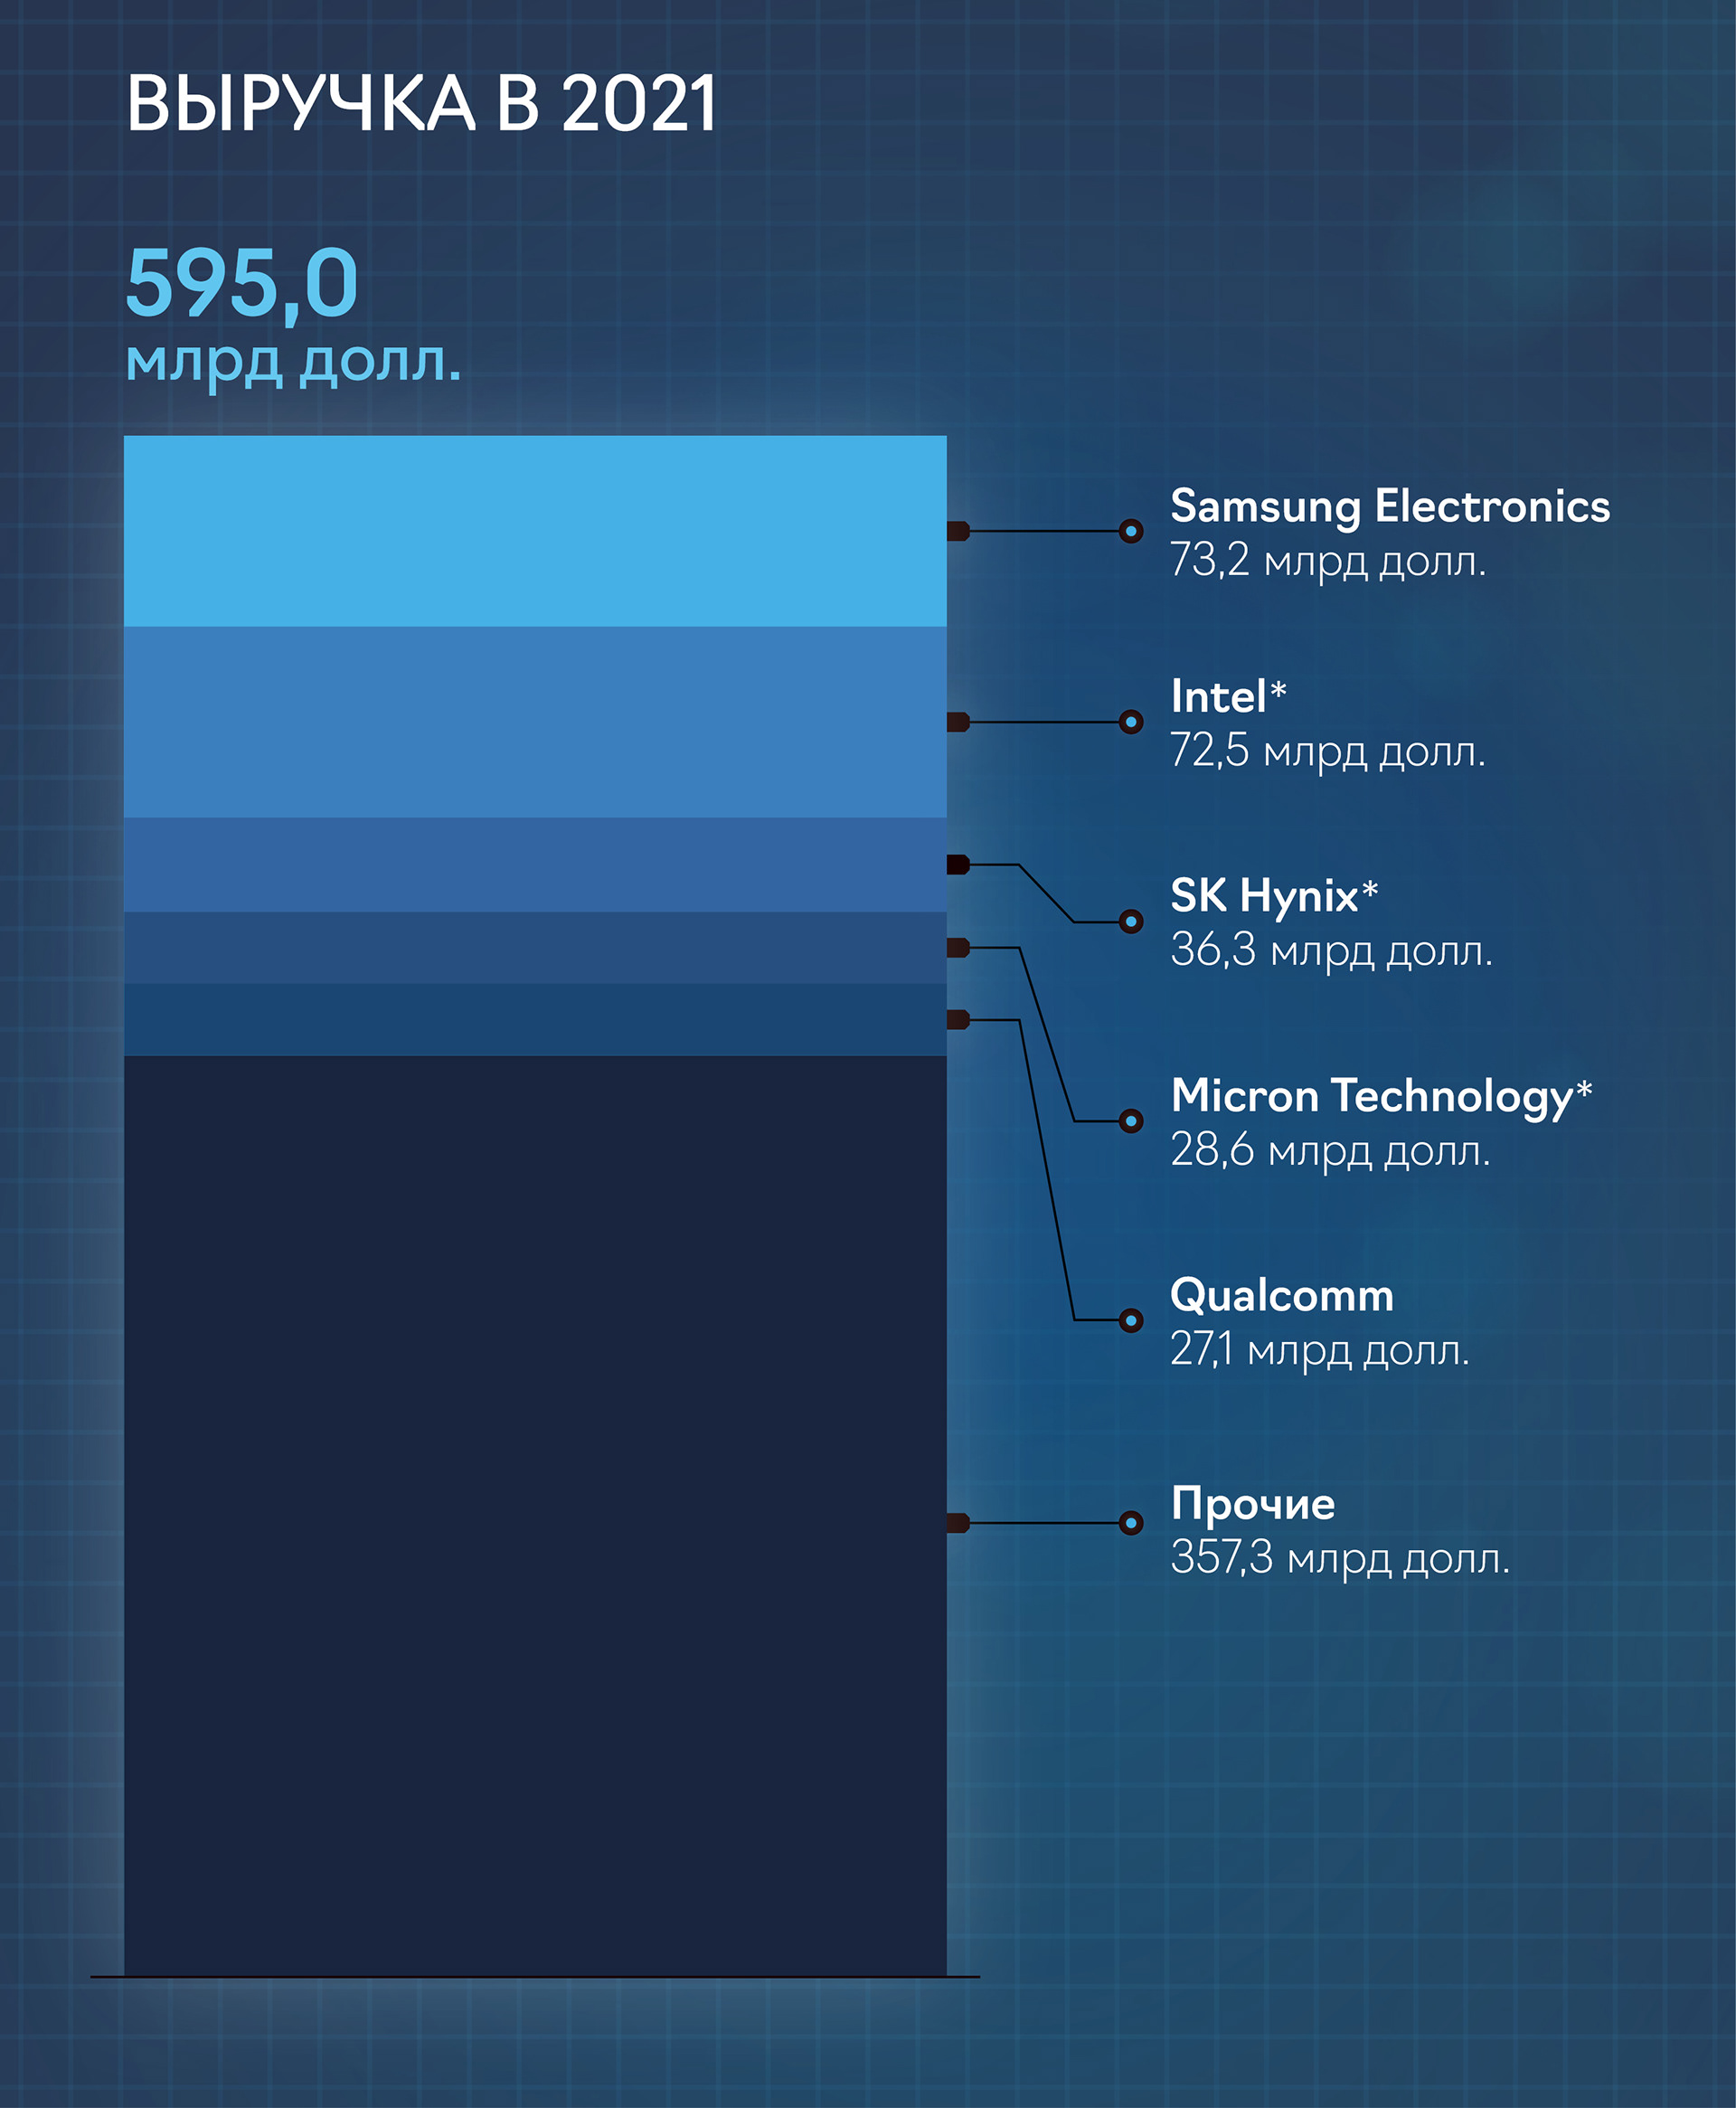
Task: Click the circle marker beside SK Hynix
Action: pyautogui.click(x=1131, y=921)
